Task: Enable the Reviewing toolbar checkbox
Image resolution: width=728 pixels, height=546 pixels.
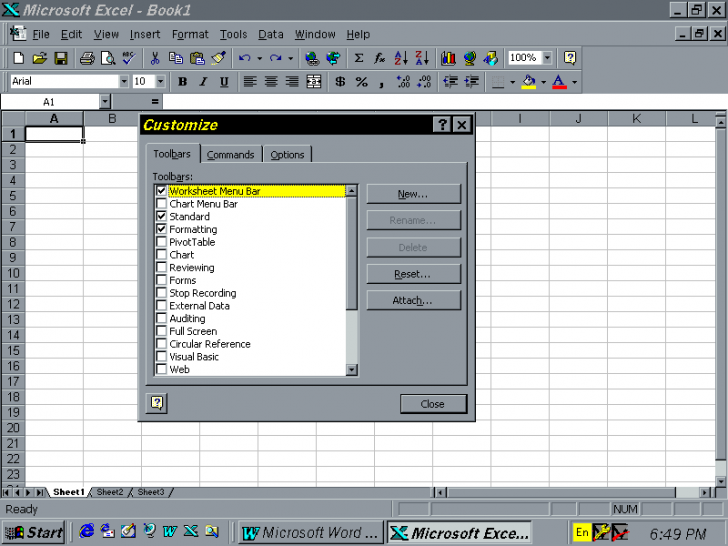Action: (161, 267)
